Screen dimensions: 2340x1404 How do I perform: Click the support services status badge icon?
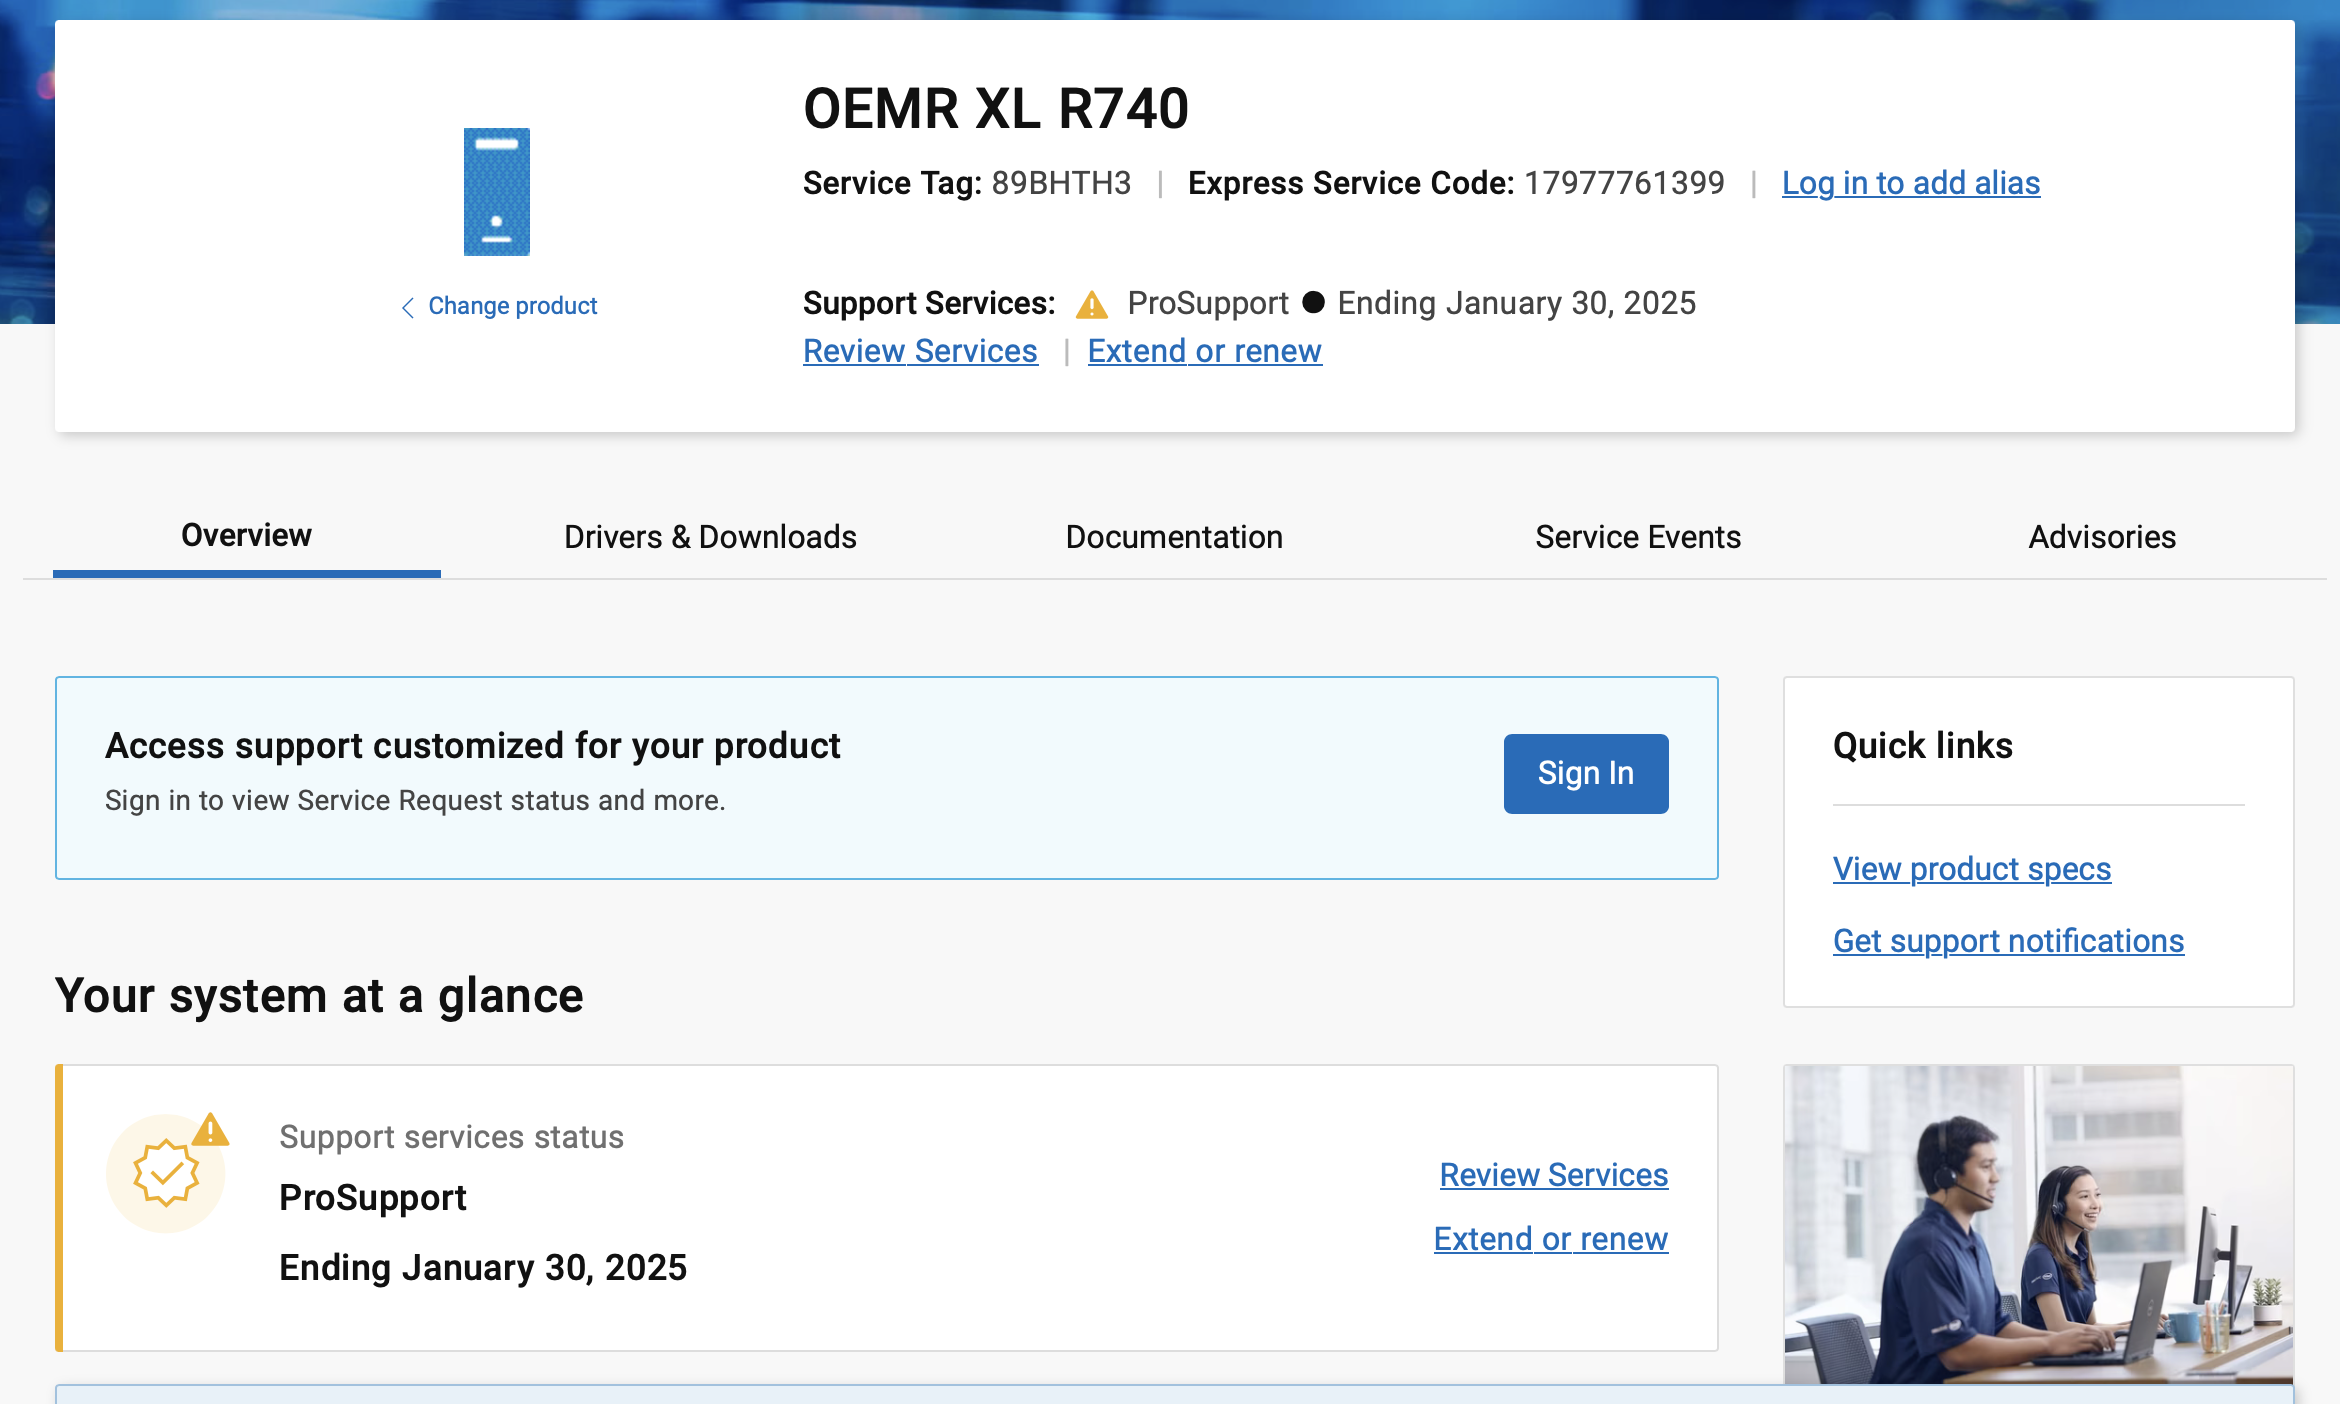coord(167,1172)
